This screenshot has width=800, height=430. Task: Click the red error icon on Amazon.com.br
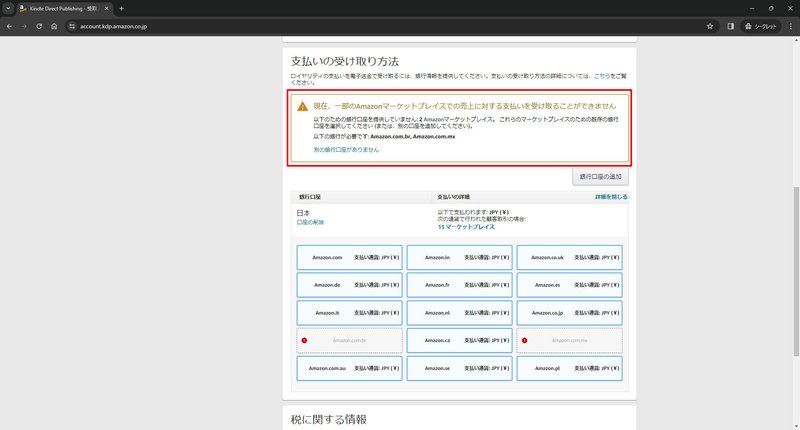[x=305, y=340]
